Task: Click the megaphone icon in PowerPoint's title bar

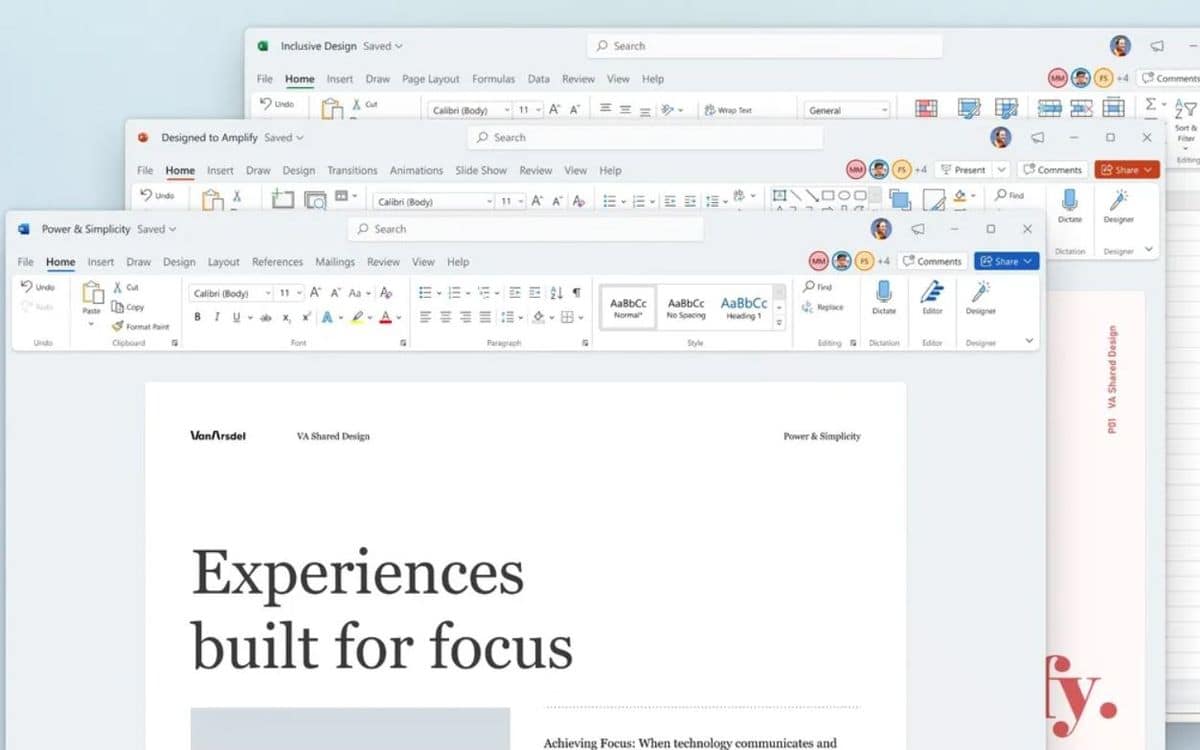Action: click(x=1037, y=137)
